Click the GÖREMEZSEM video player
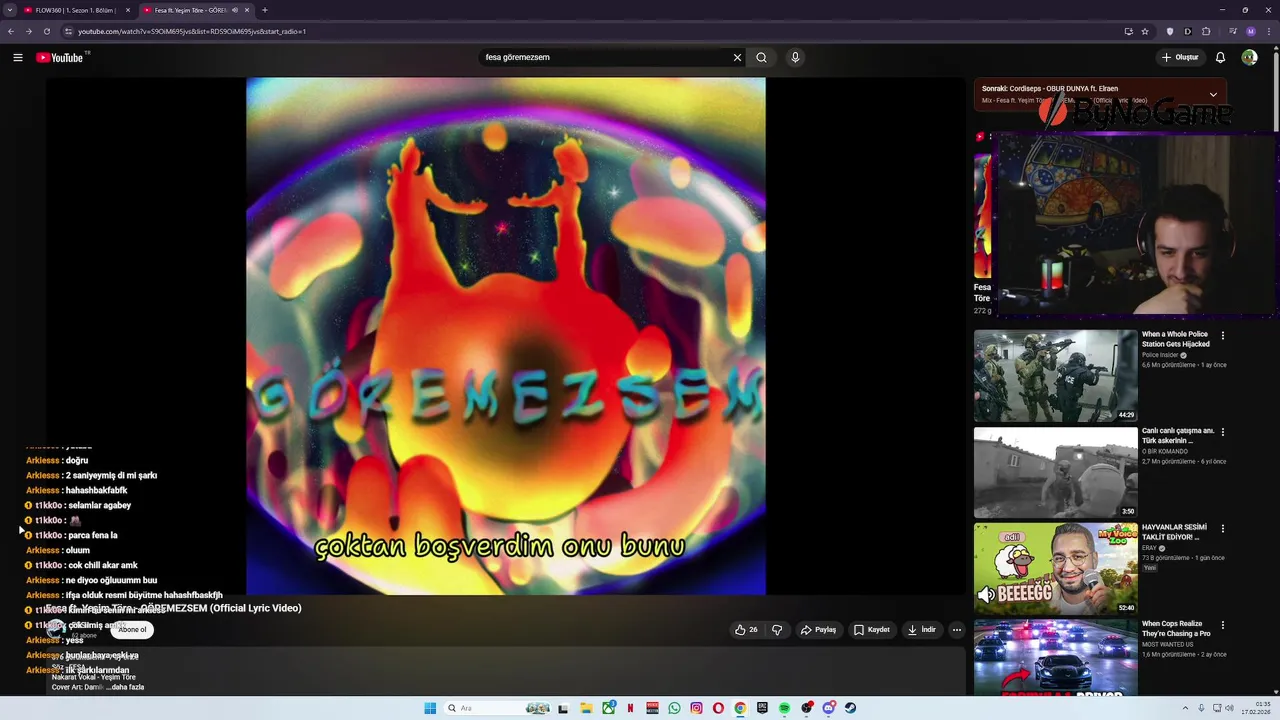The width and height of the screenshot is (1280, 720). click(x=506, y=336)
